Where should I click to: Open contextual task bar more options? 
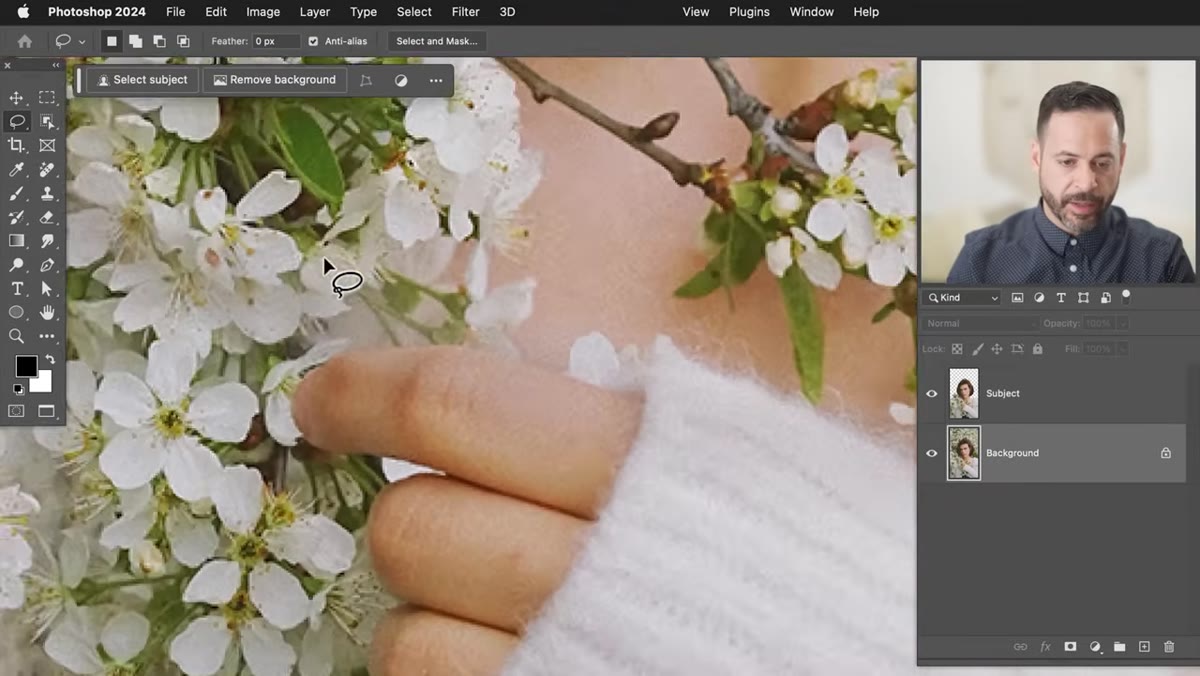coord(436,80)
